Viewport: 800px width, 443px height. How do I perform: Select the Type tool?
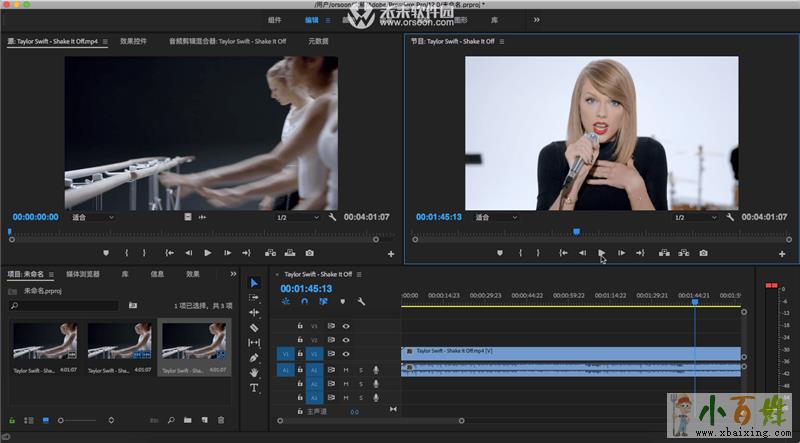click(x=254, y=387)
